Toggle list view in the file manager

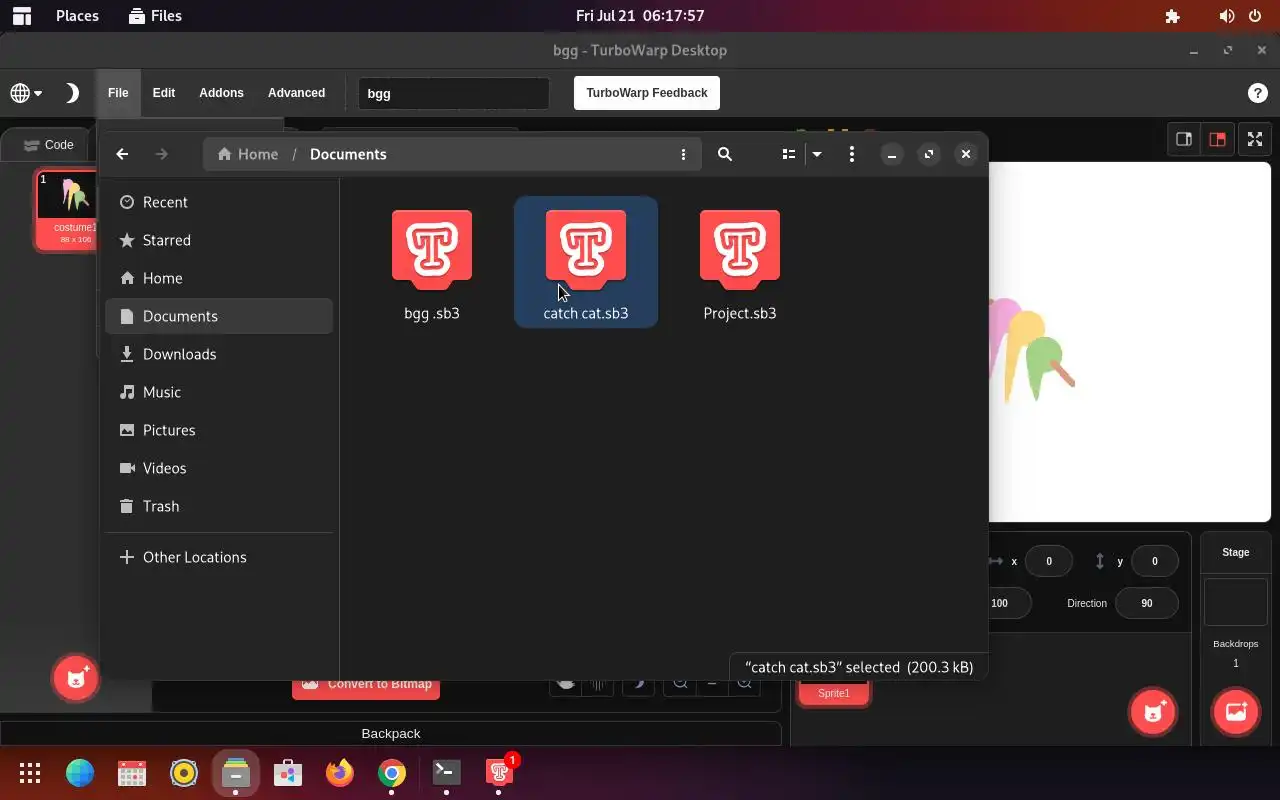788,154
